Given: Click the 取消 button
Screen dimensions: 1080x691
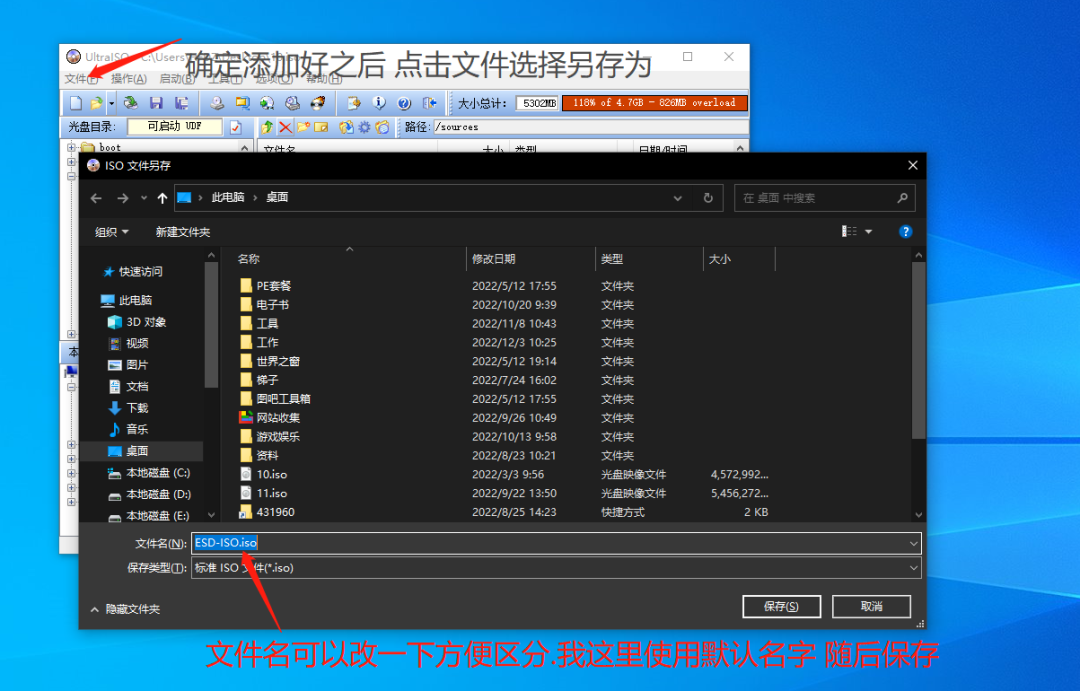Looking at the screenshot, I should [x=874, y=606].
